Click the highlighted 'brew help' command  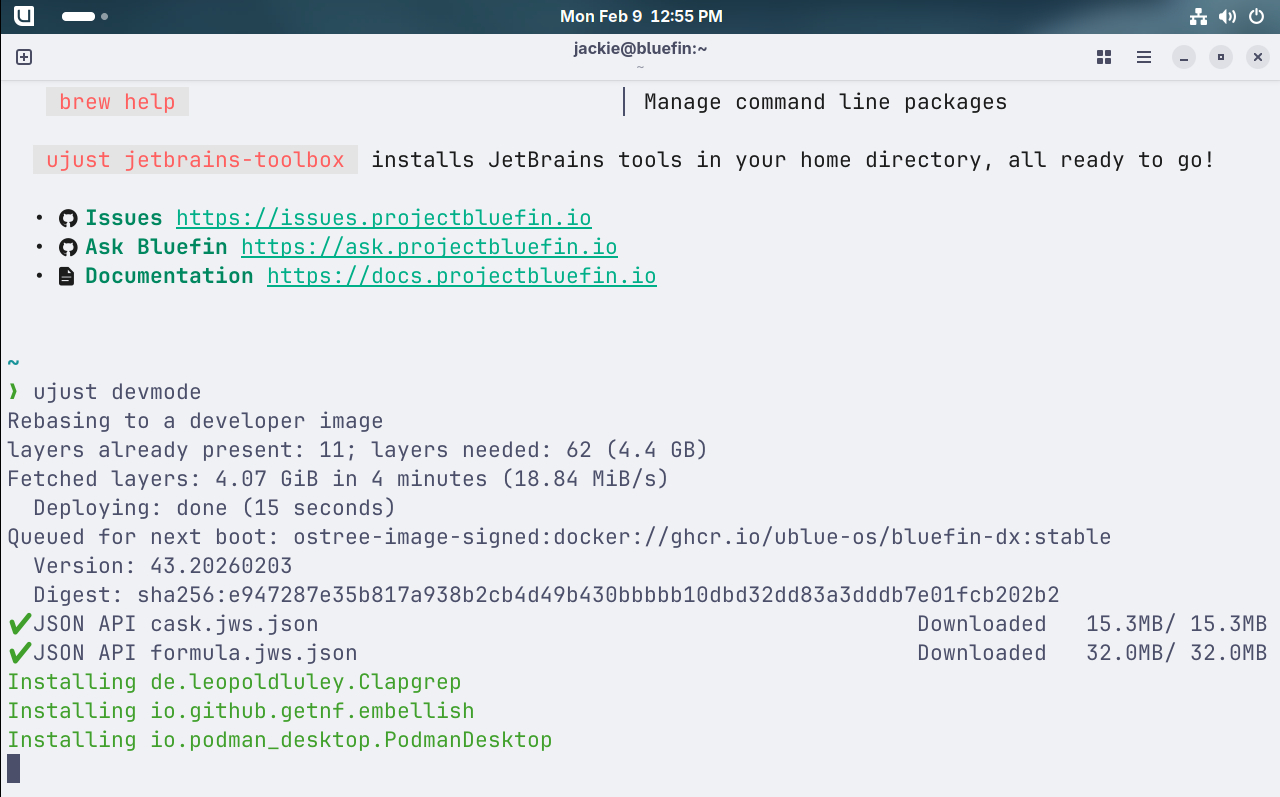click(x=117, y=102)
